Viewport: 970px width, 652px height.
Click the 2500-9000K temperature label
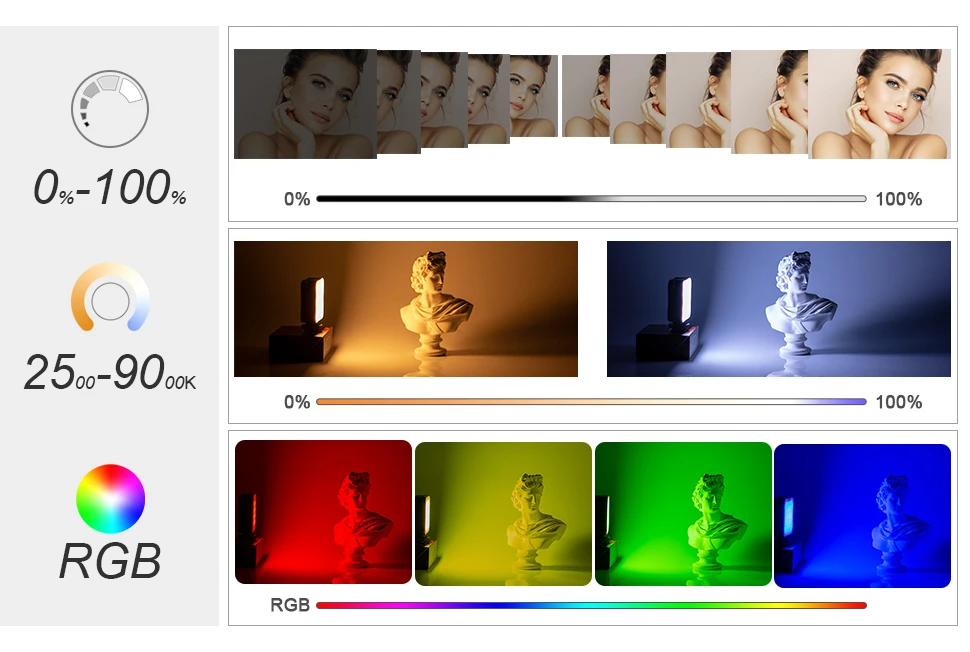pos(110,373)
